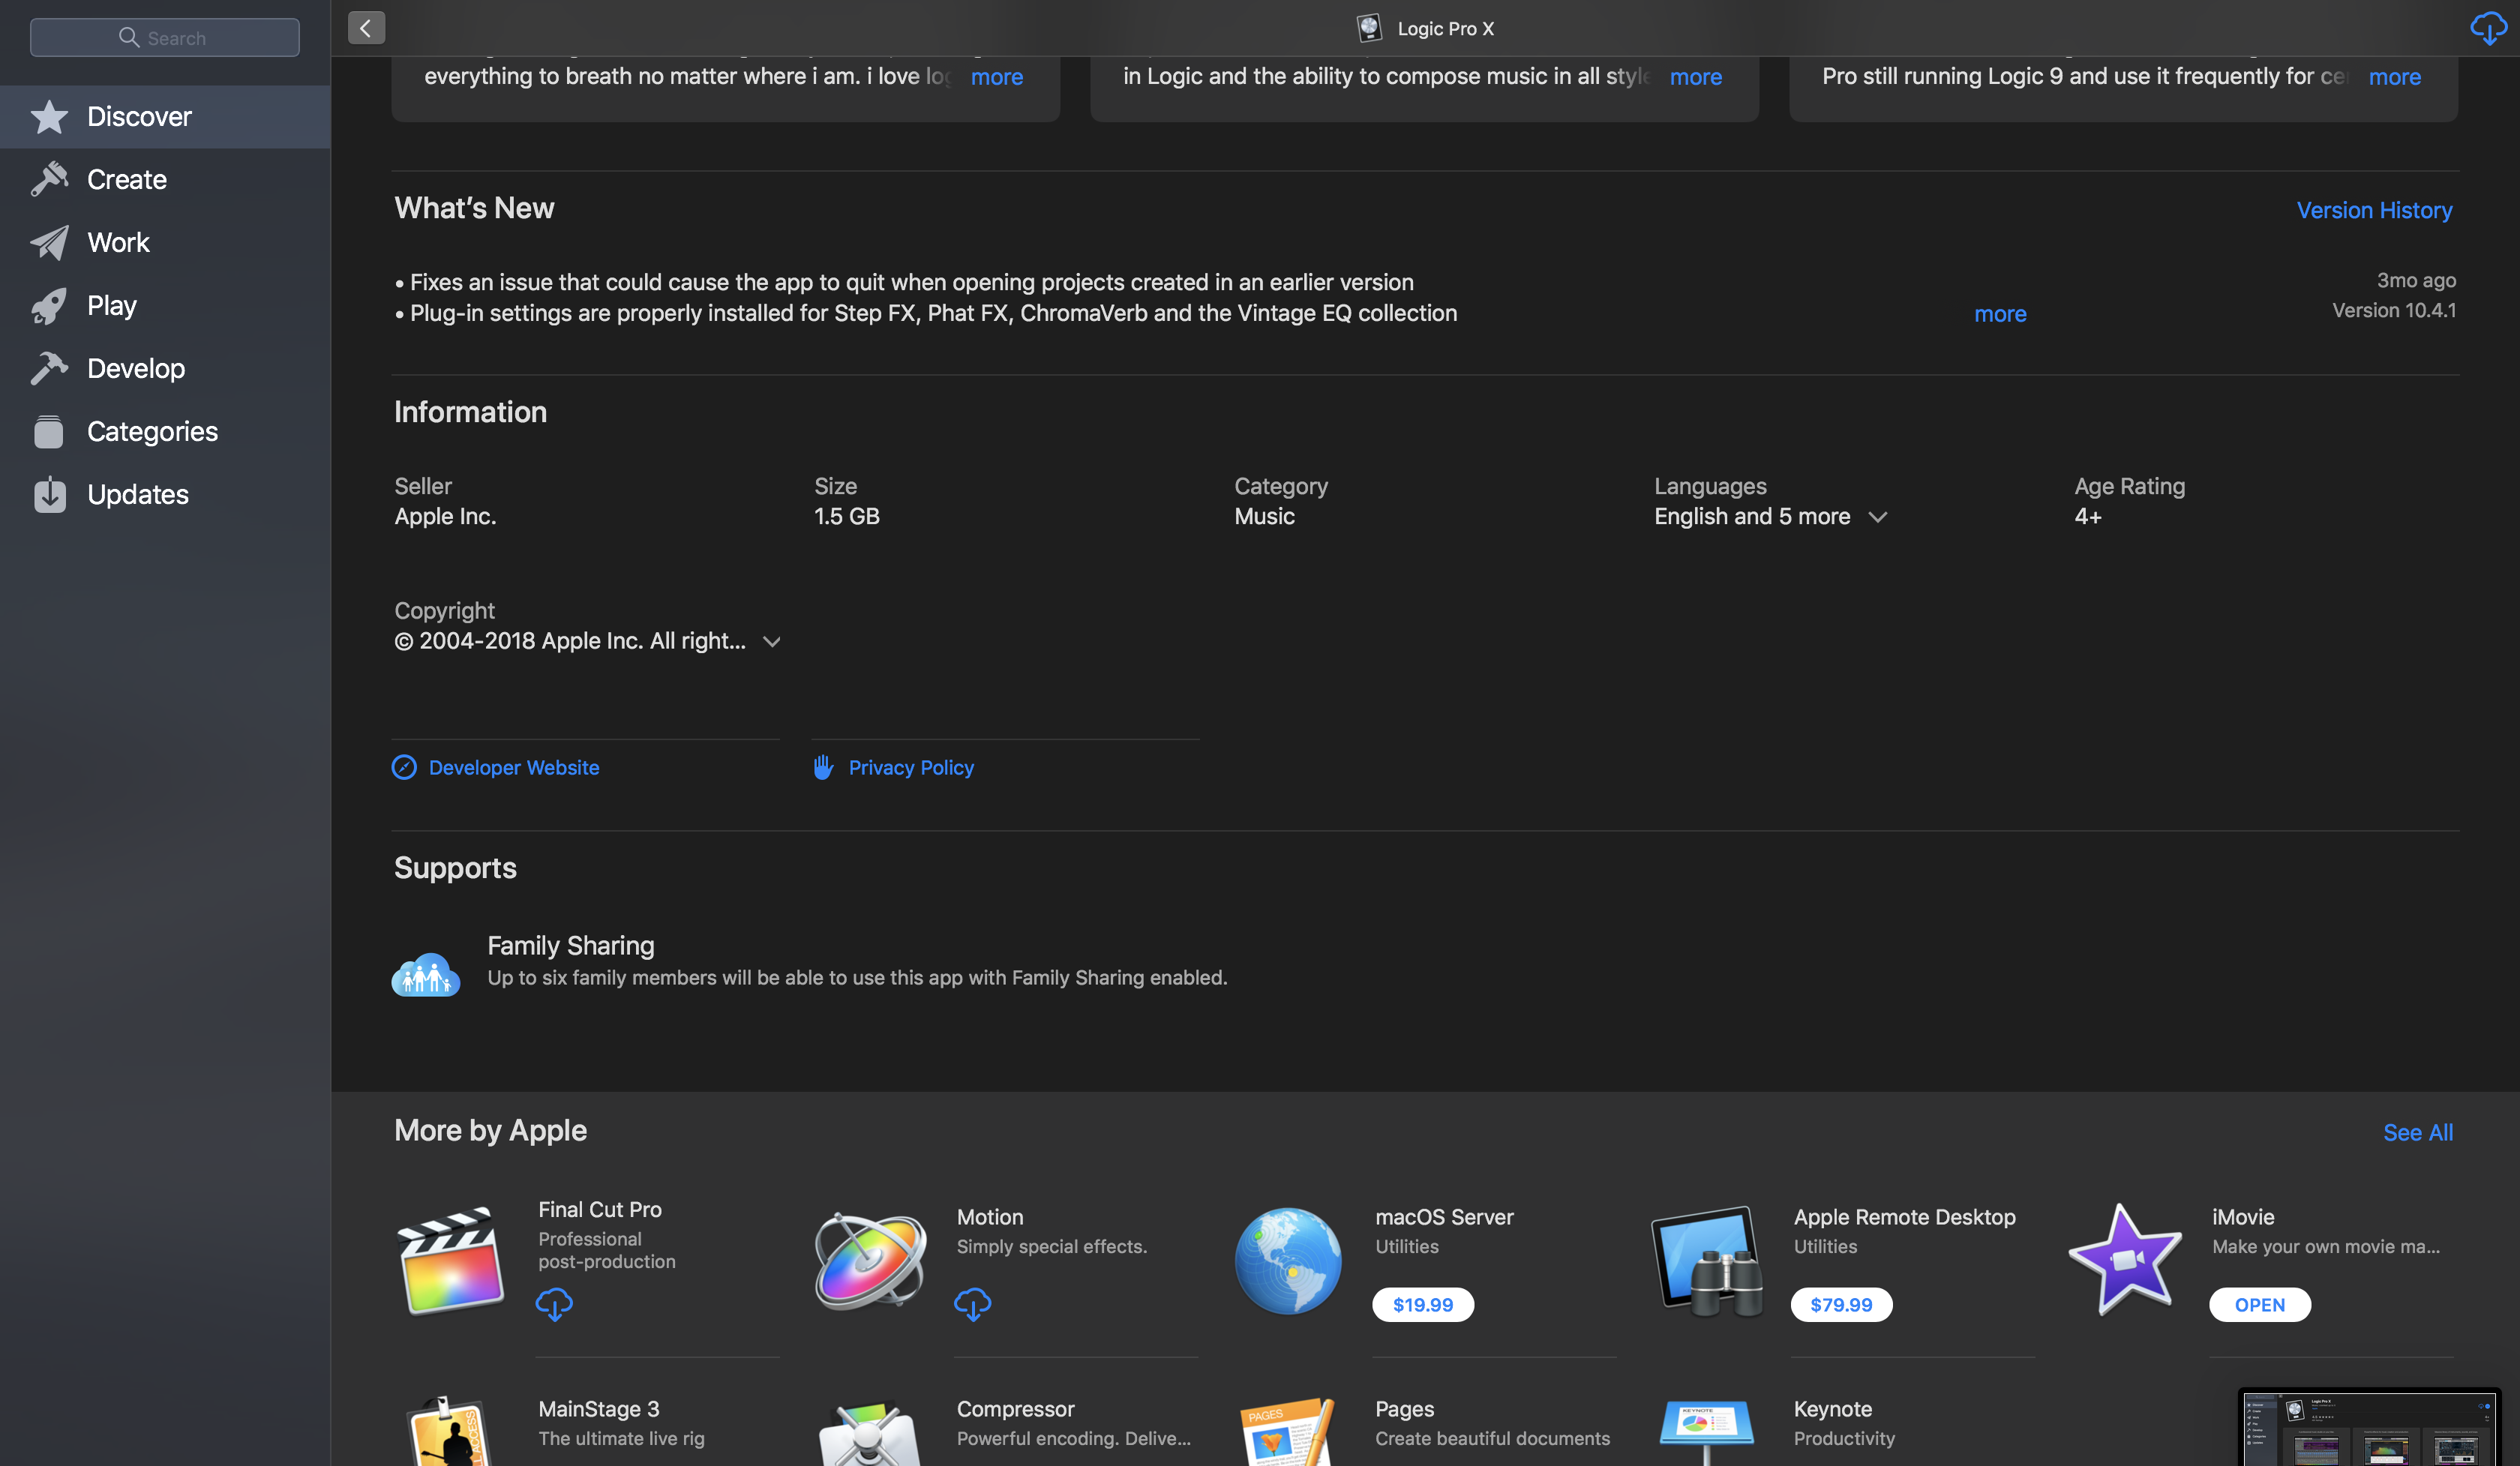Viewport: 2520px width, 1466px height.
Task: Open Version History link
Action: (x=2374, y=211)
